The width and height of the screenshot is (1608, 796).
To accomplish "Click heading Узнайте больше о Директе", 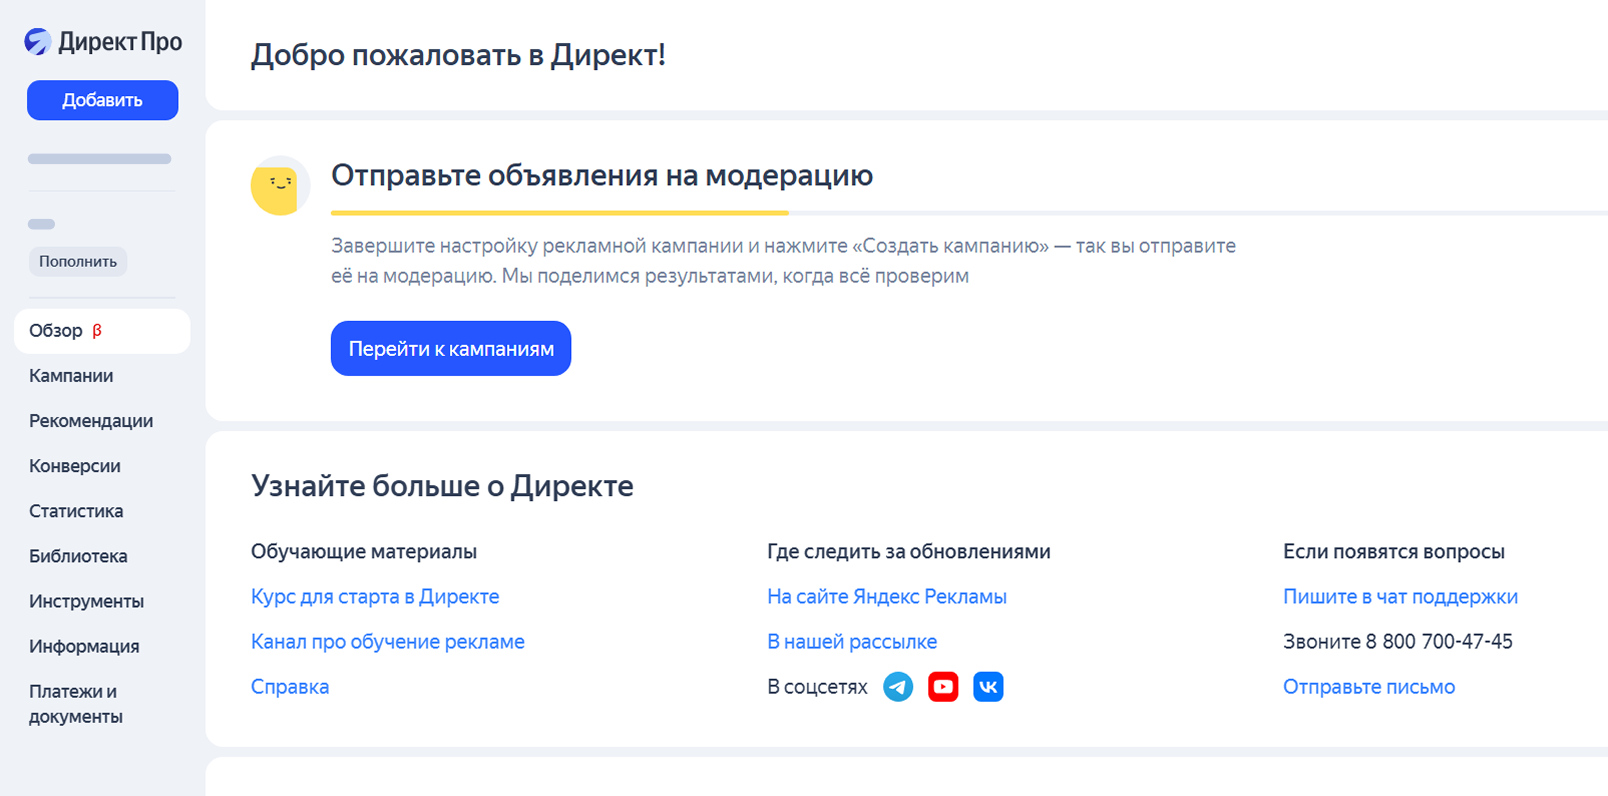I will pos(442,486).
